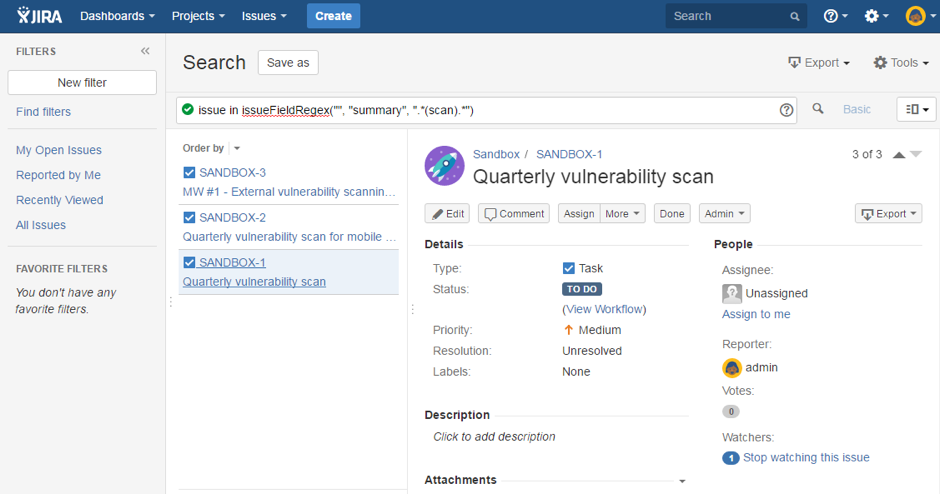The height and width of the screenshot is (494, 940).
Task: Collapse the Filters sidebar with double chevron
Action: pyautogui.click(x=145, y=51)
